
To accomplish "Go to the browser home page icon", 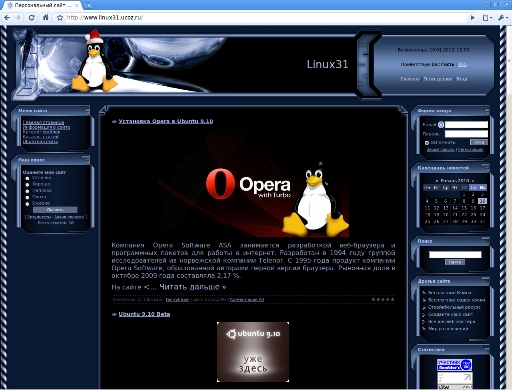I will point(46,17).
